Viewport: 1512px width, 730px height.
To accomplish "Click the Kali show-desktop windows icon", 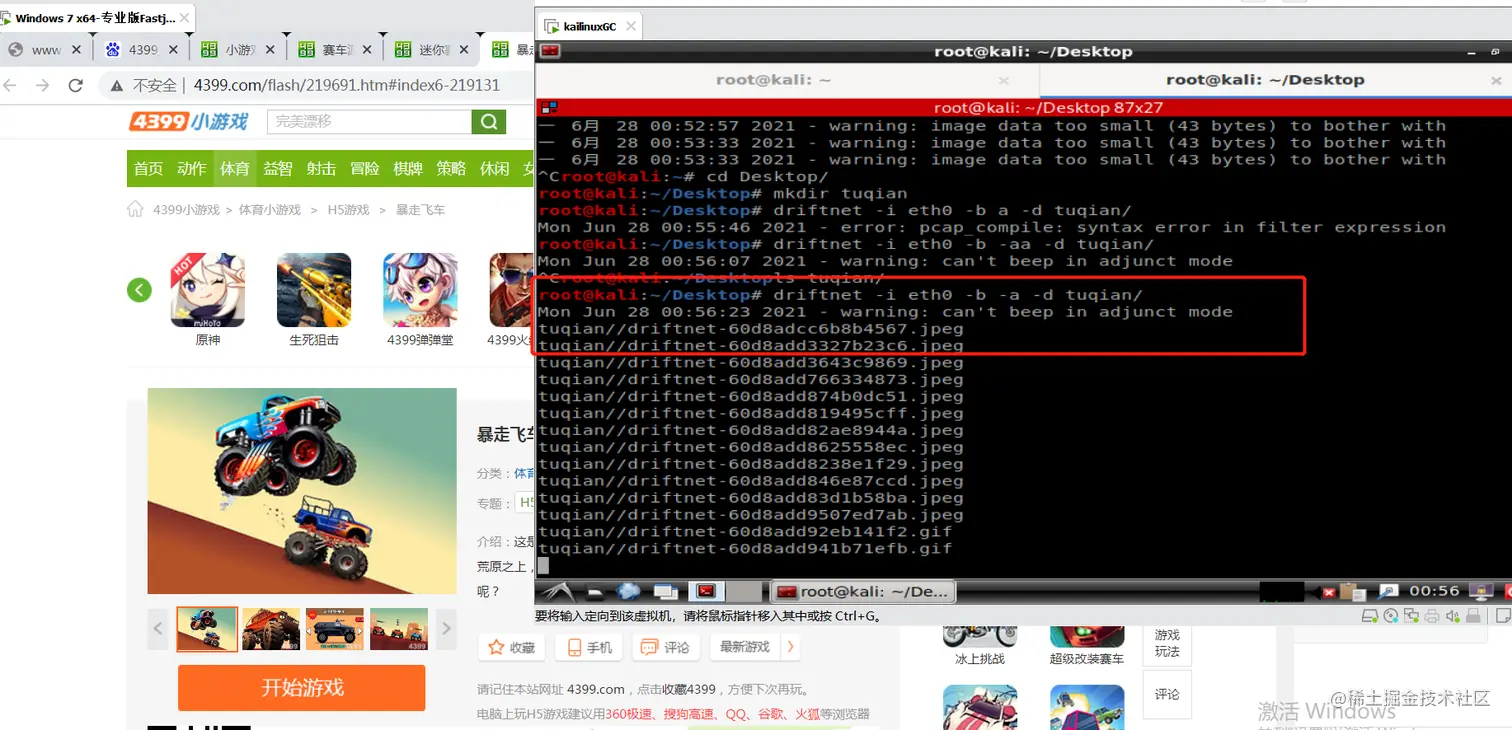I will click(666, 591).
